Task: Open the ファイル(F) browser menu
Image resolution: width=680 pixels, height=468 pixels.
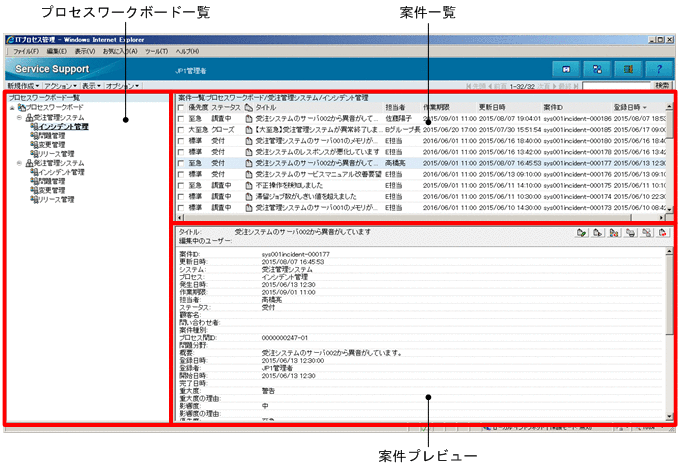Action: click(26, 51)
